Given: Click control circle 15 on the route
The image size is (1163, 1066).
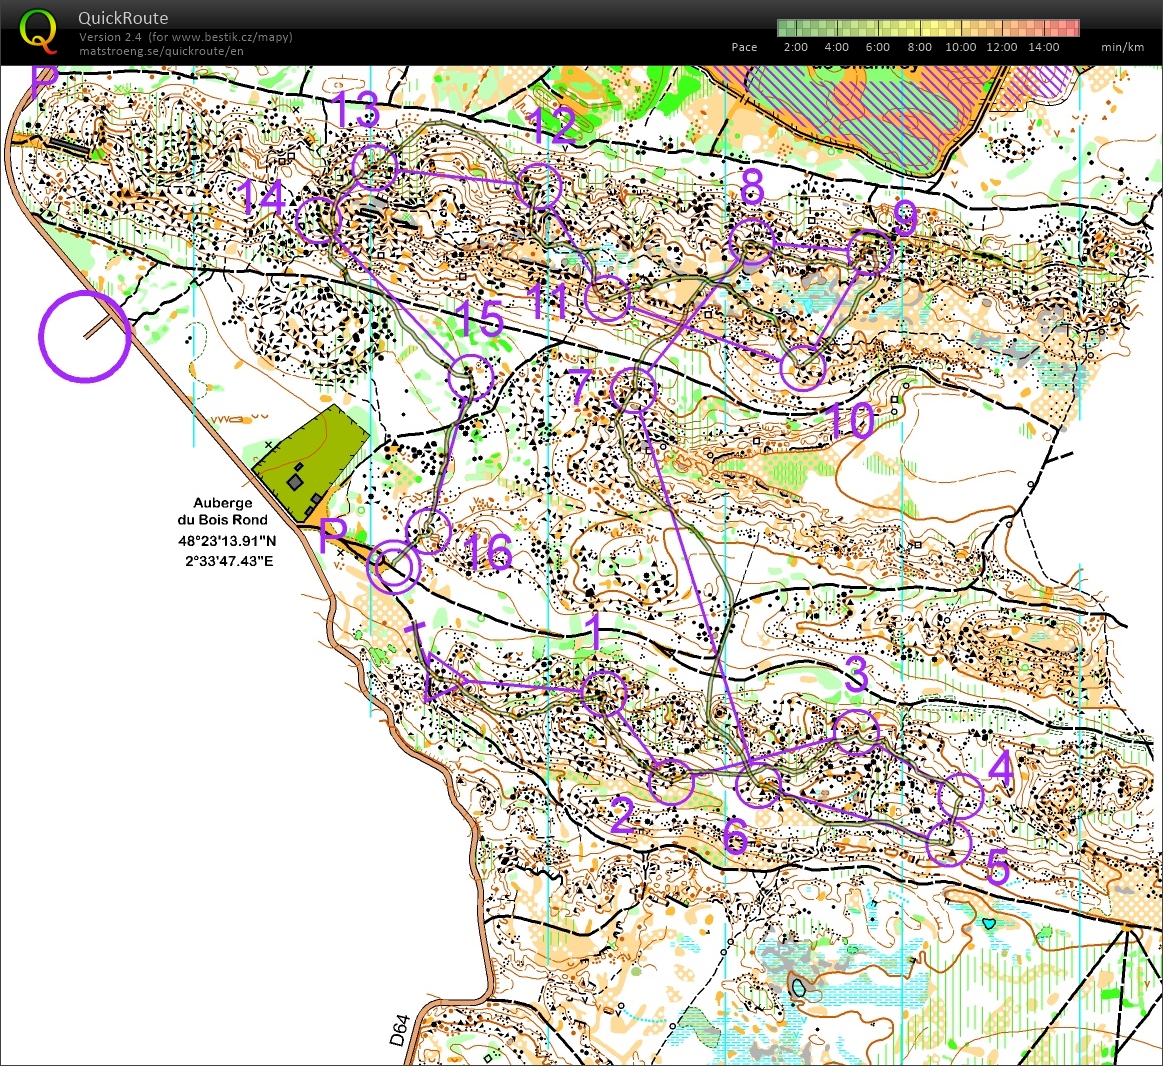Looking at the screenshot, I should (470, 377).
